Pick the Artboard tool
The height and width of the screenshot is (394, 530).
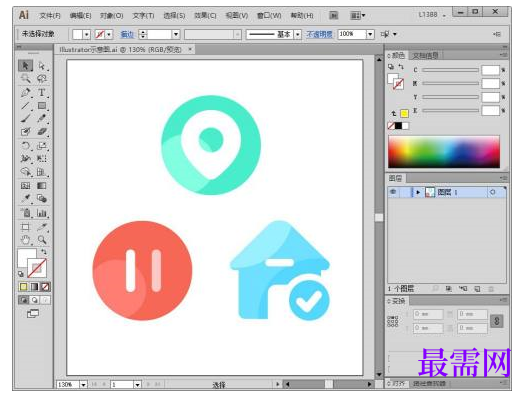tap(25, 227)
